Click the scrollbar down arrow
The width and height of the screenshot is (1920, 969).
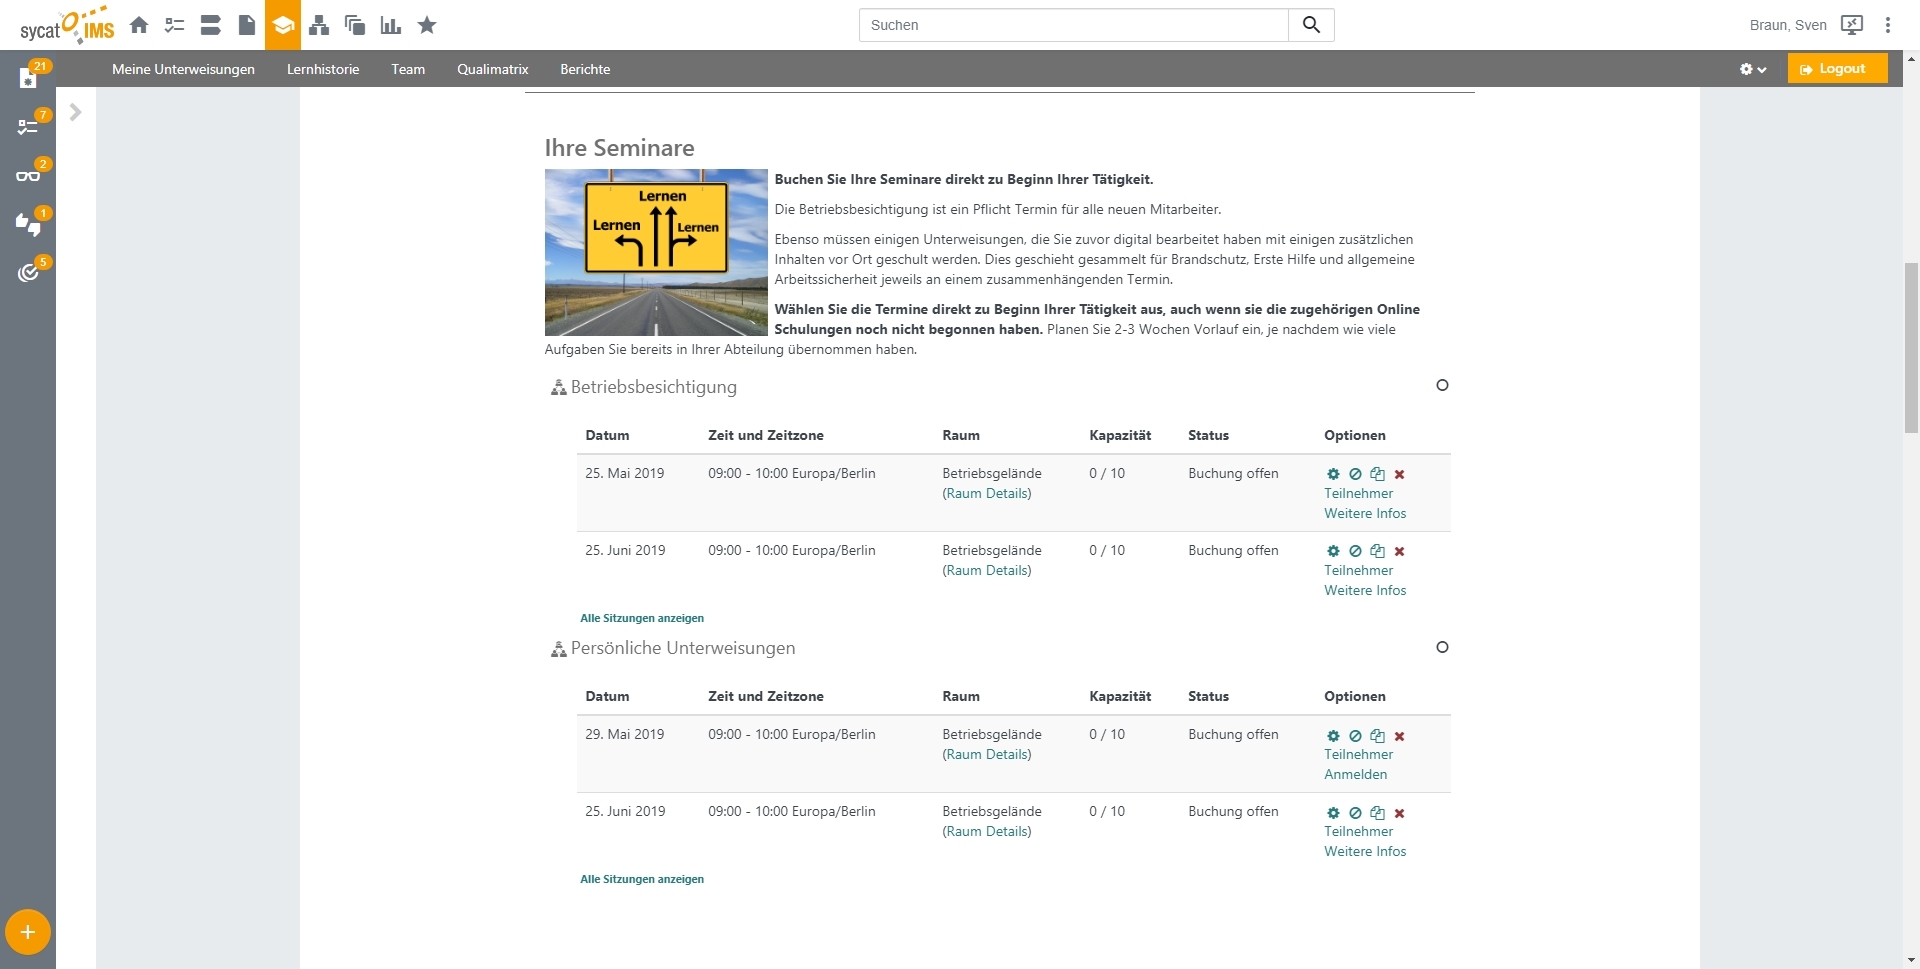pyautogui.click(x=1911, y=960)
